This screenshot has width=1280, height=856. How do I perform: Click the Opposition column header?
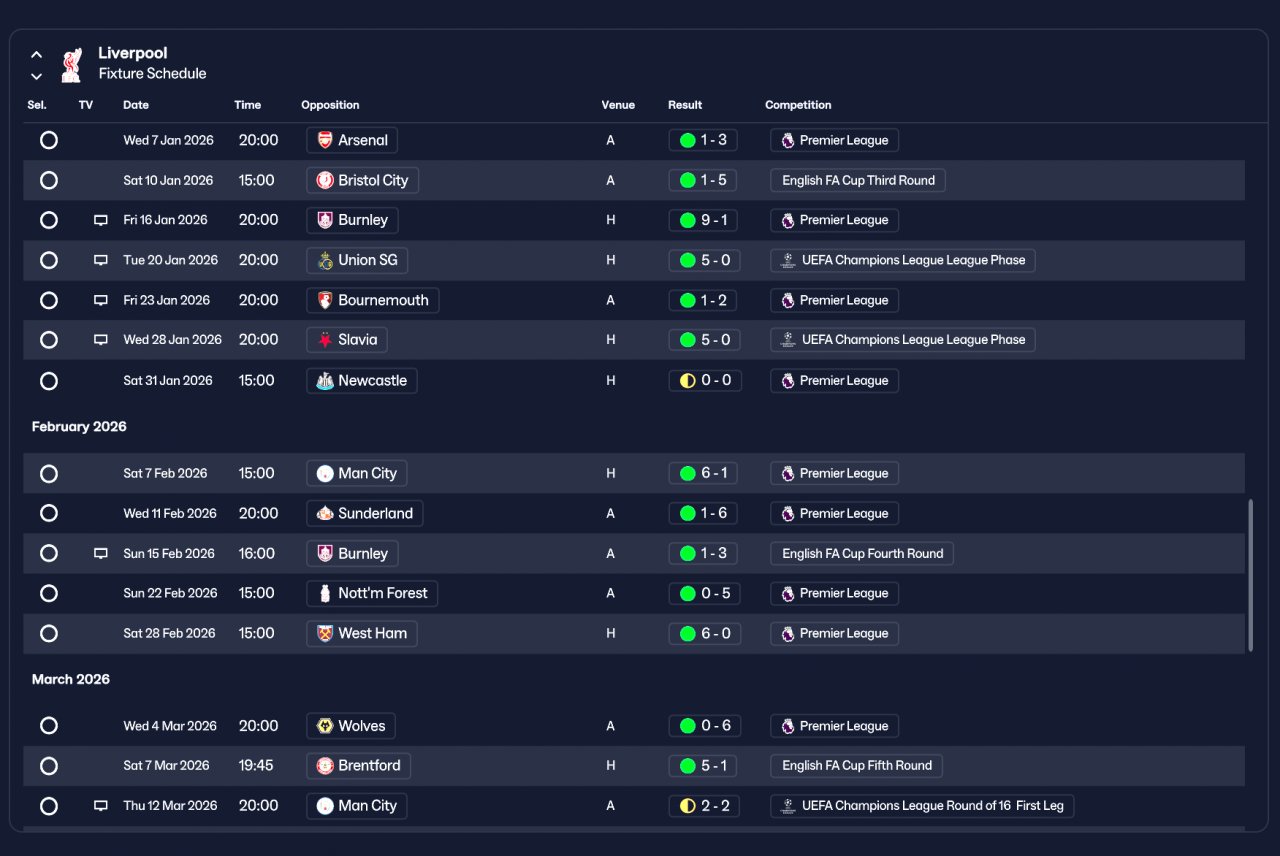(330, 105)
